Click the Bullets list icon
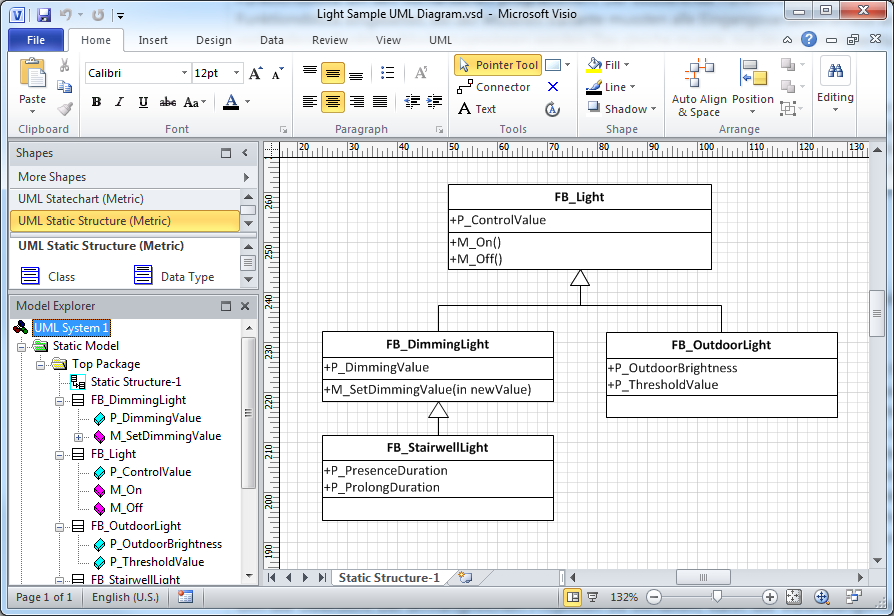 [388, 73]
